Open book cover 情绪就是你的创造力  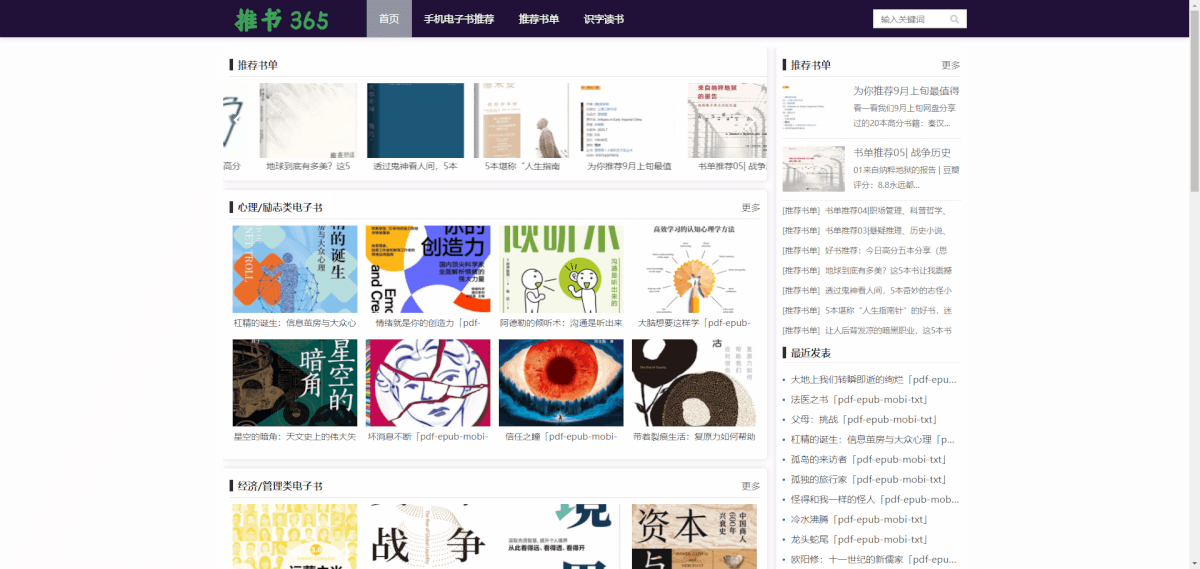click(428, 269)
